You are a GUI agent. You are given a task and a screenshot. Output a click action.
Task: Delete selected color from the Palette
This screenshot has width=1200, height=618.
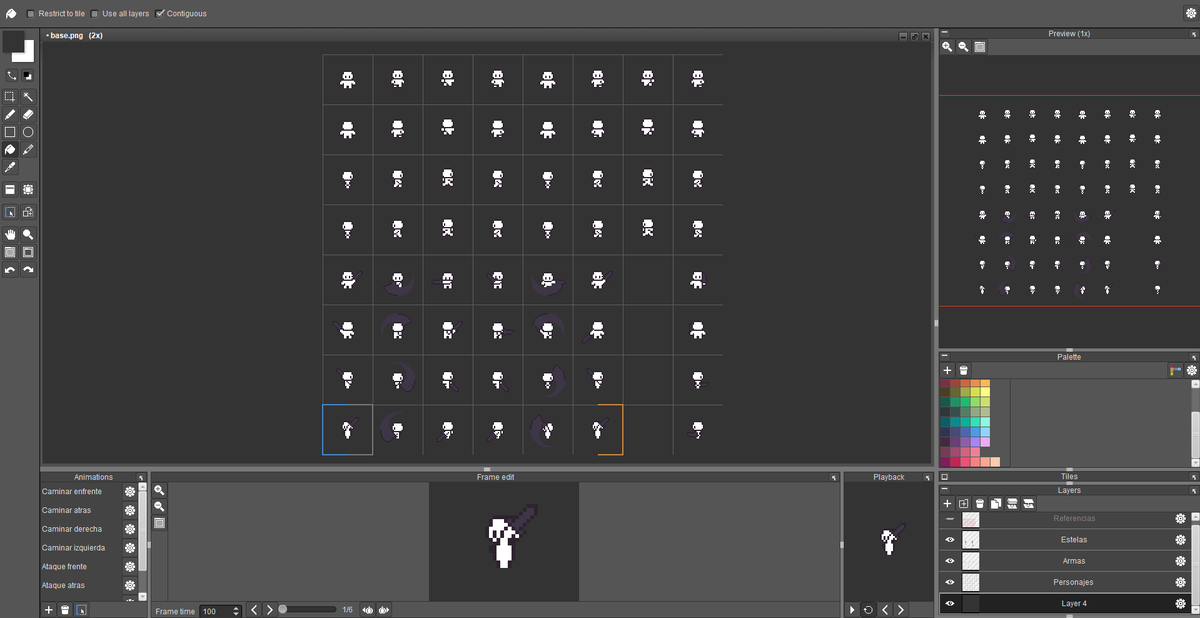(964, 370)
